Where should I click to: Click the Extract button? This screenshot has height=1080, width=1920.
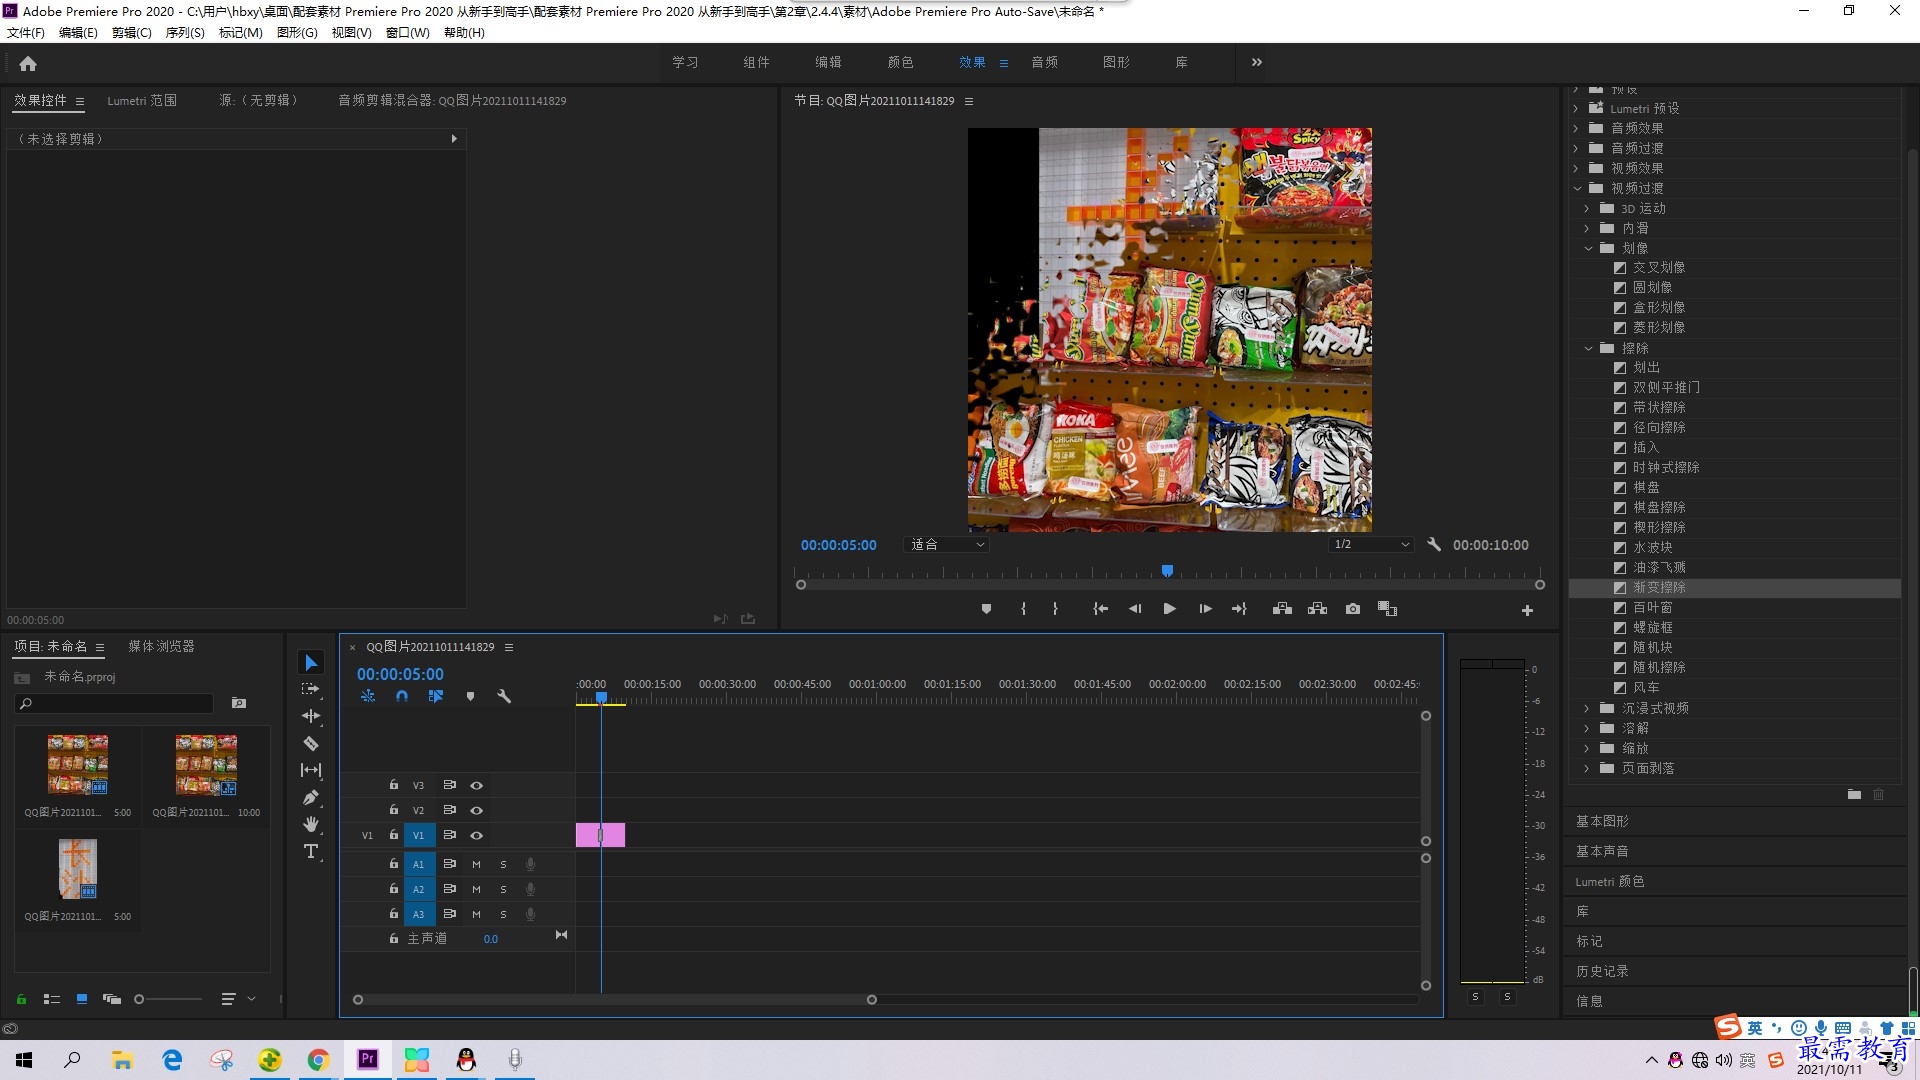(x=1317, y=609)
